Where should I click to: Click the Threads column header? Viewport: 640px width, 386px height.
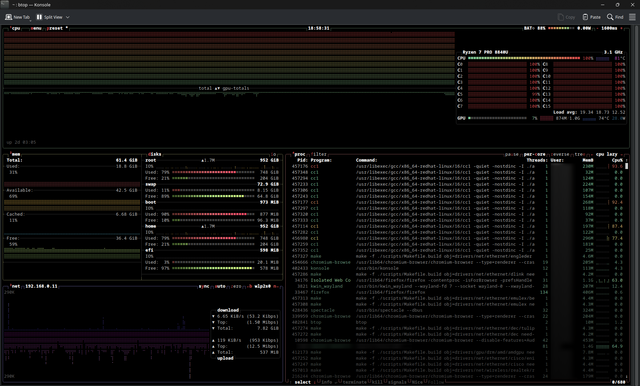pyautogui.click(x=537, y=160)
